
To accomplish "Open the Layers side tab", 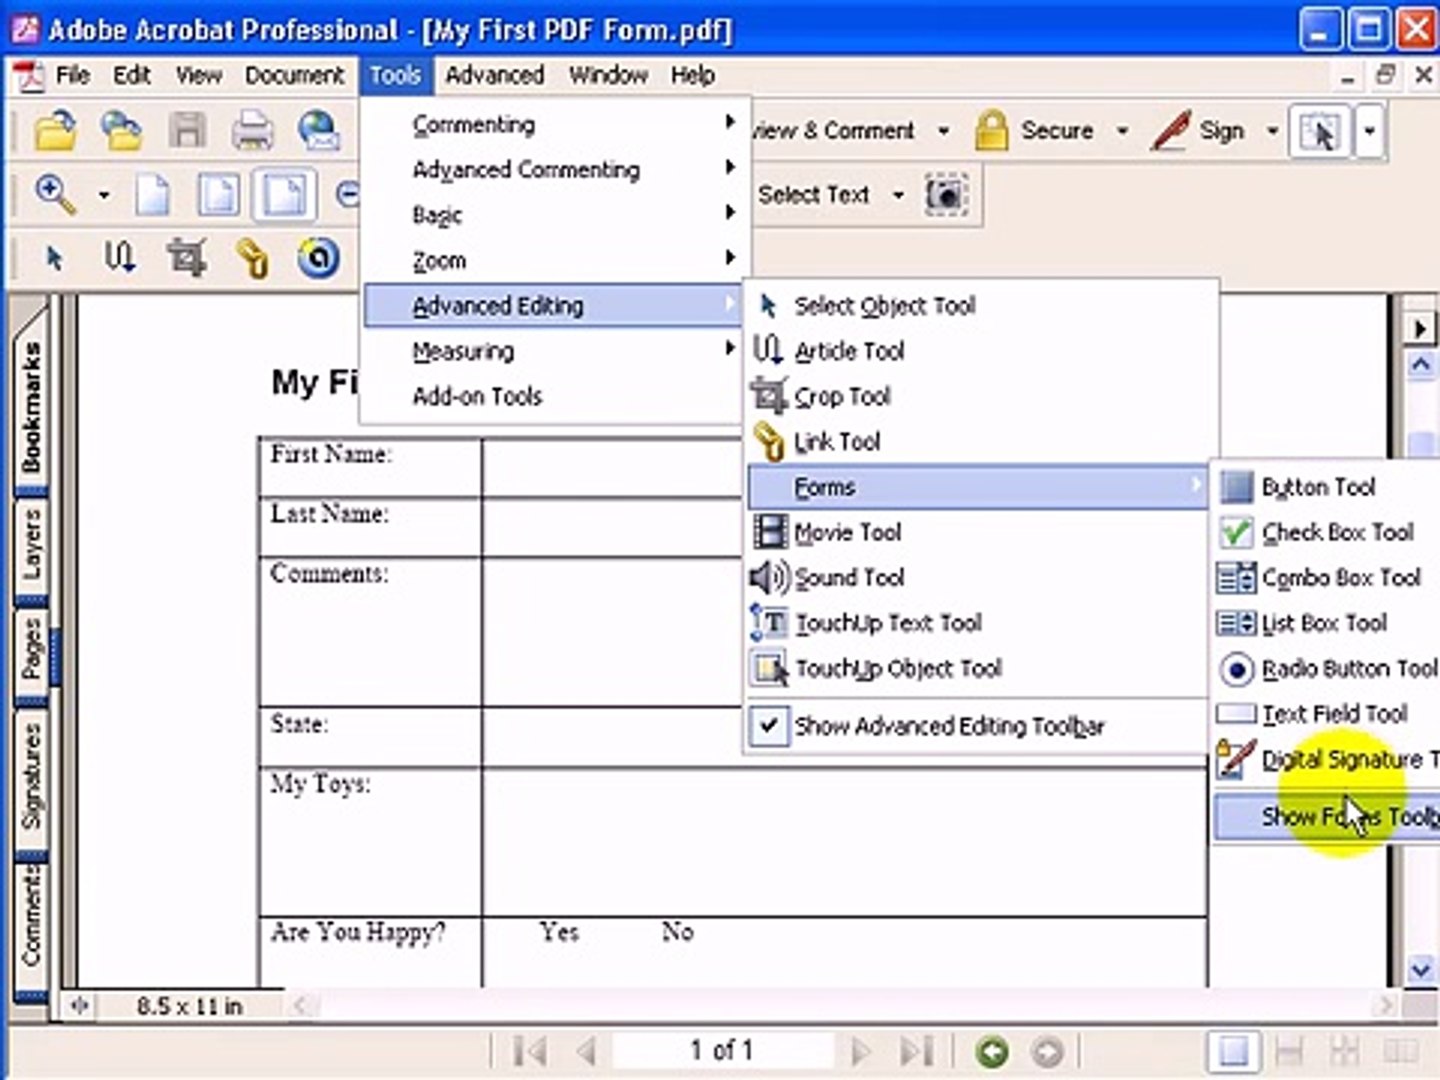I will click(32, 545).
